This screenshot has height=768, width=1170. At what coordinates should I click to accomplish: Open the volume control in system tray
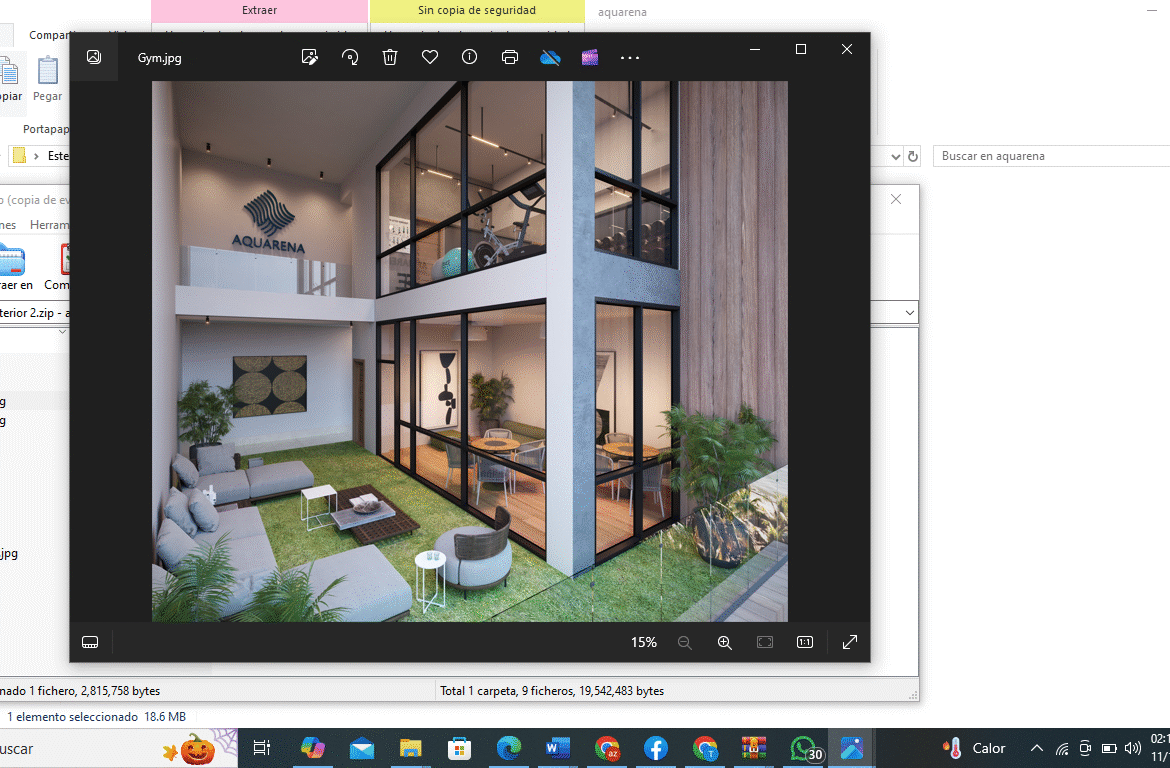click(1133, 748)
